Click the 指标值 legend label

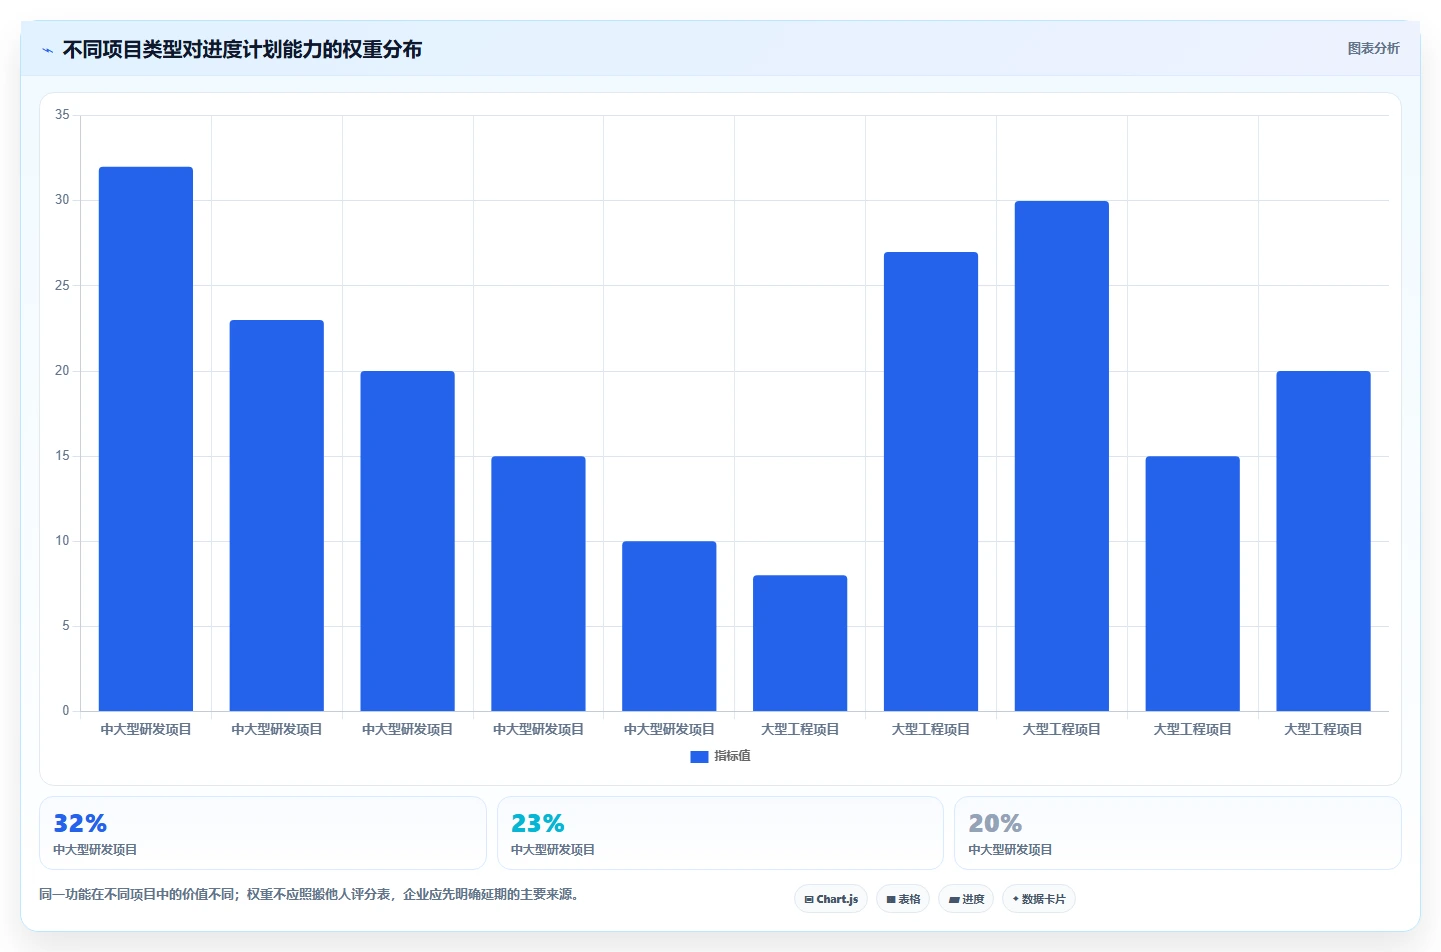tap(732, 756)
